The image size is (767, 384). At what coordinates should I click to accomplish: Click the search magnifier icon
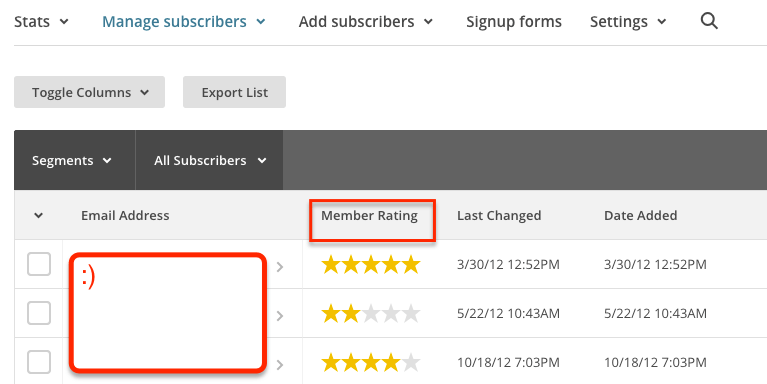[709, 21]
